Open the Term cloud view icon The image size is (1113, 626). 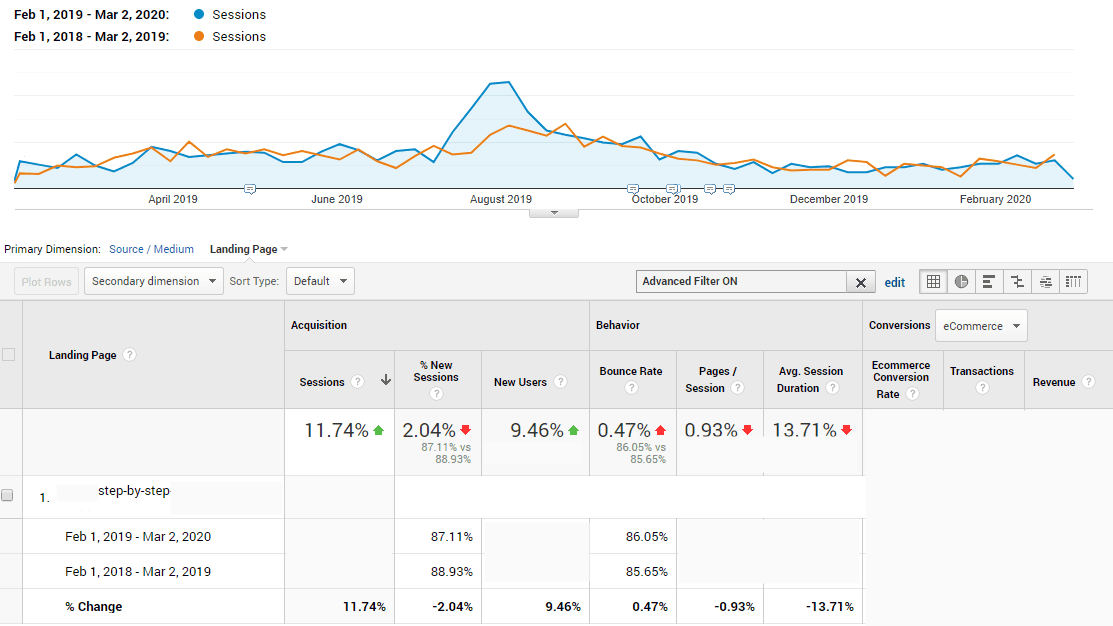(1045, 282)
